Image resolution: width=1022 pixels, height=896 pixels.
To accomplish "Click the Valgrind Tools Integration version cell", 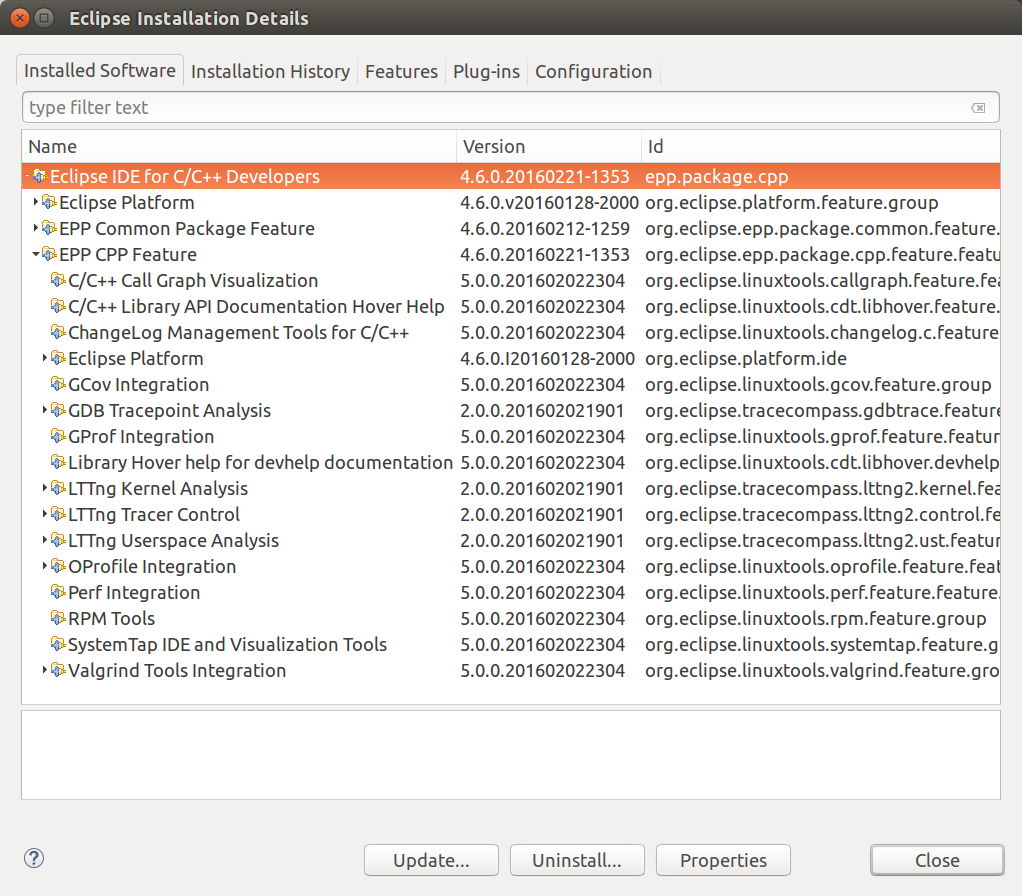I will [x=542, y=671].
